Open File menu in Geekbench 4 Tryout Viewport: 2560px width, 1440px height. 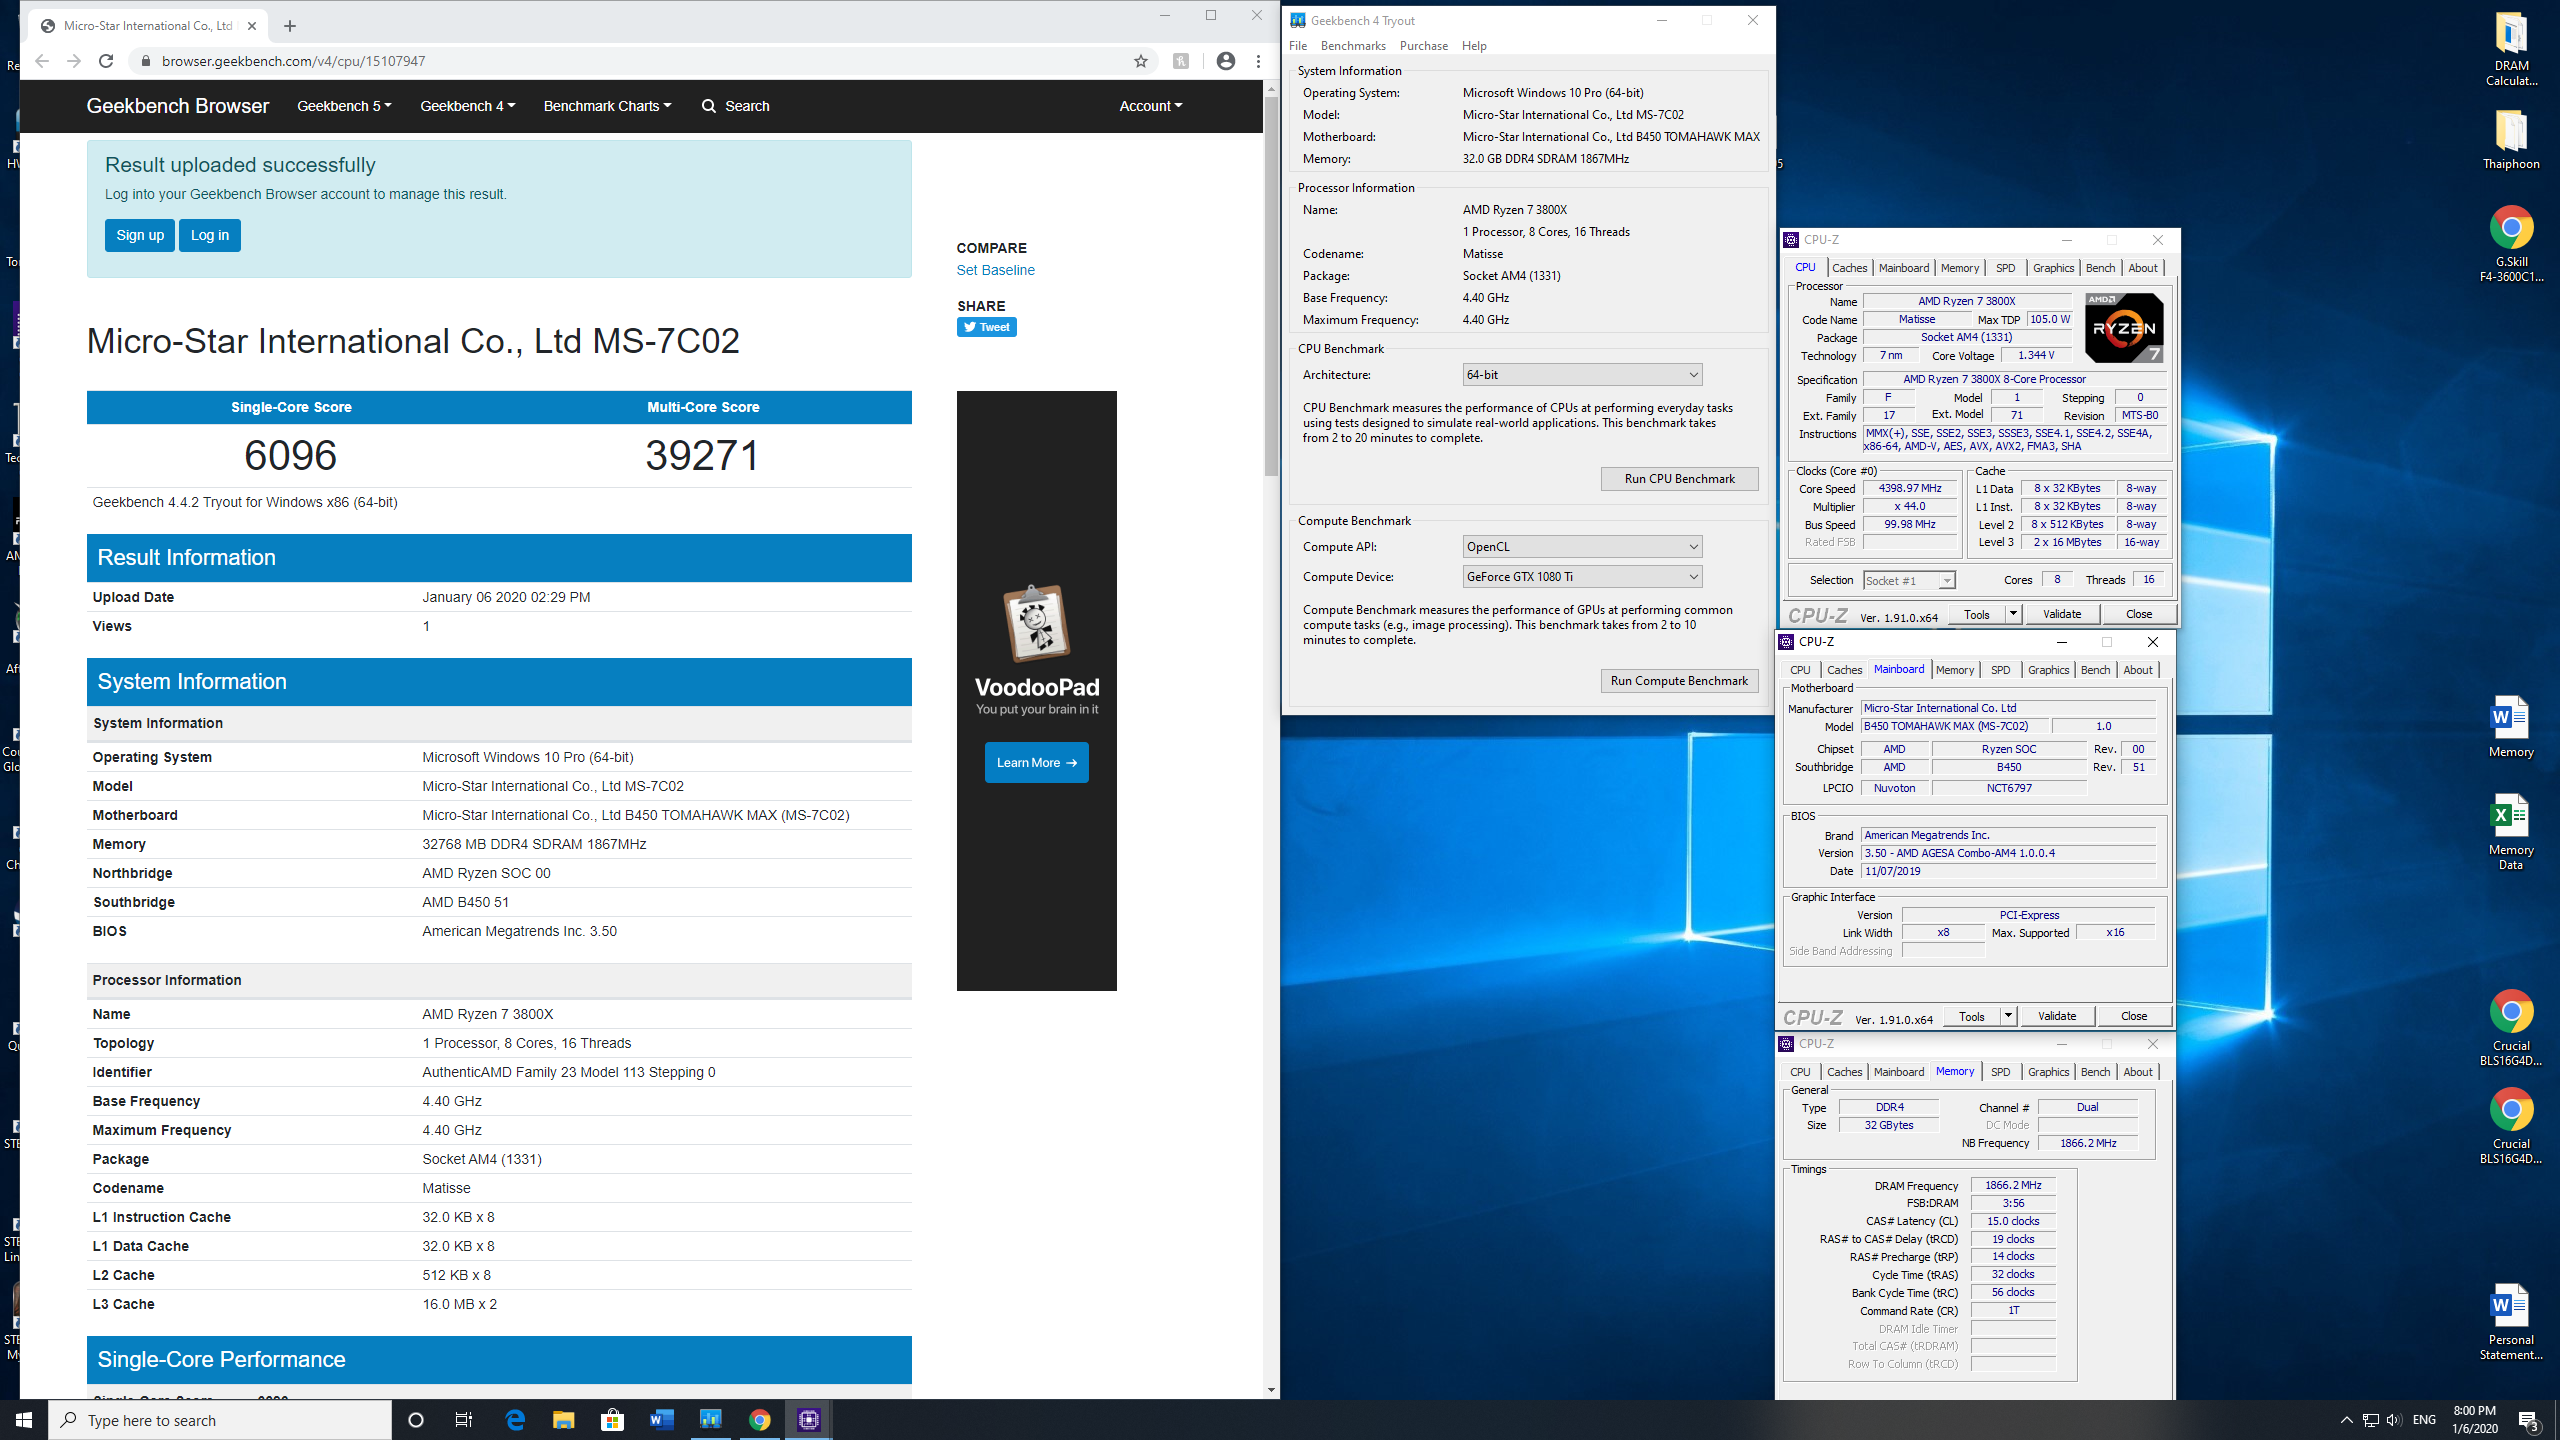pos(1298,46)
